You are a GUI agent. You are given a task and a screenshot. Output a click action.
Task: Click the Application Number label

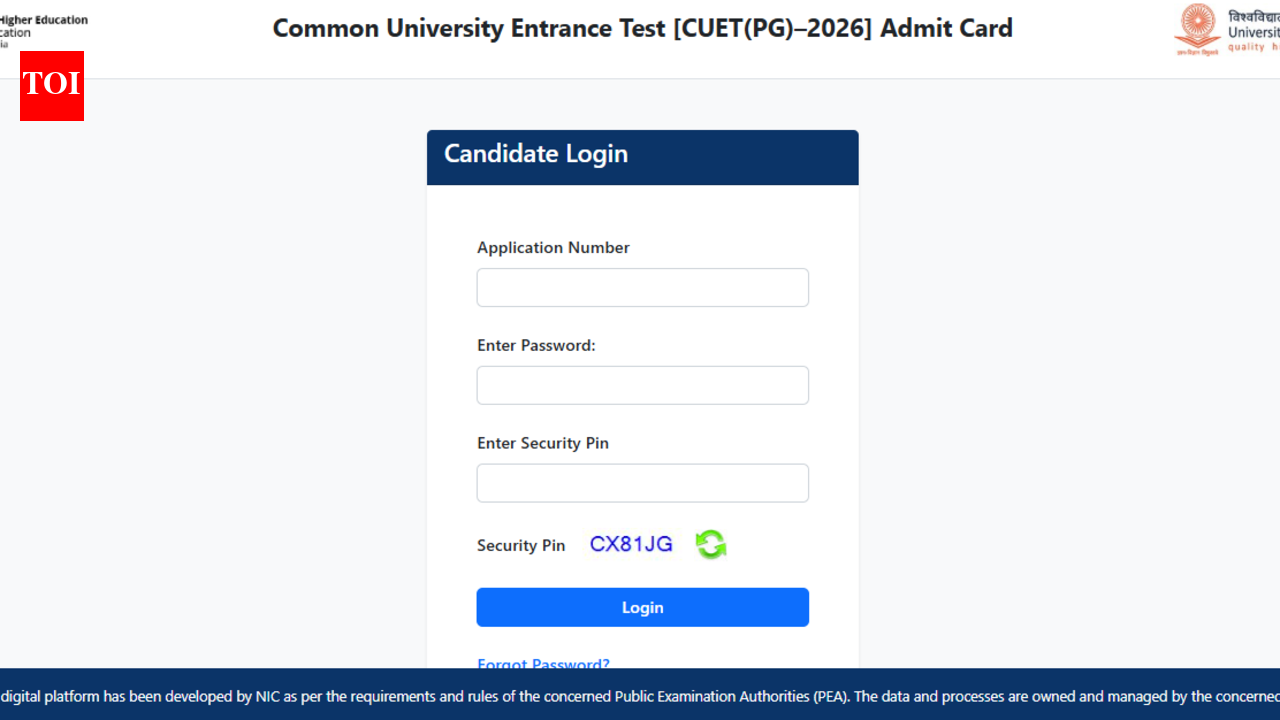[553, 247]
